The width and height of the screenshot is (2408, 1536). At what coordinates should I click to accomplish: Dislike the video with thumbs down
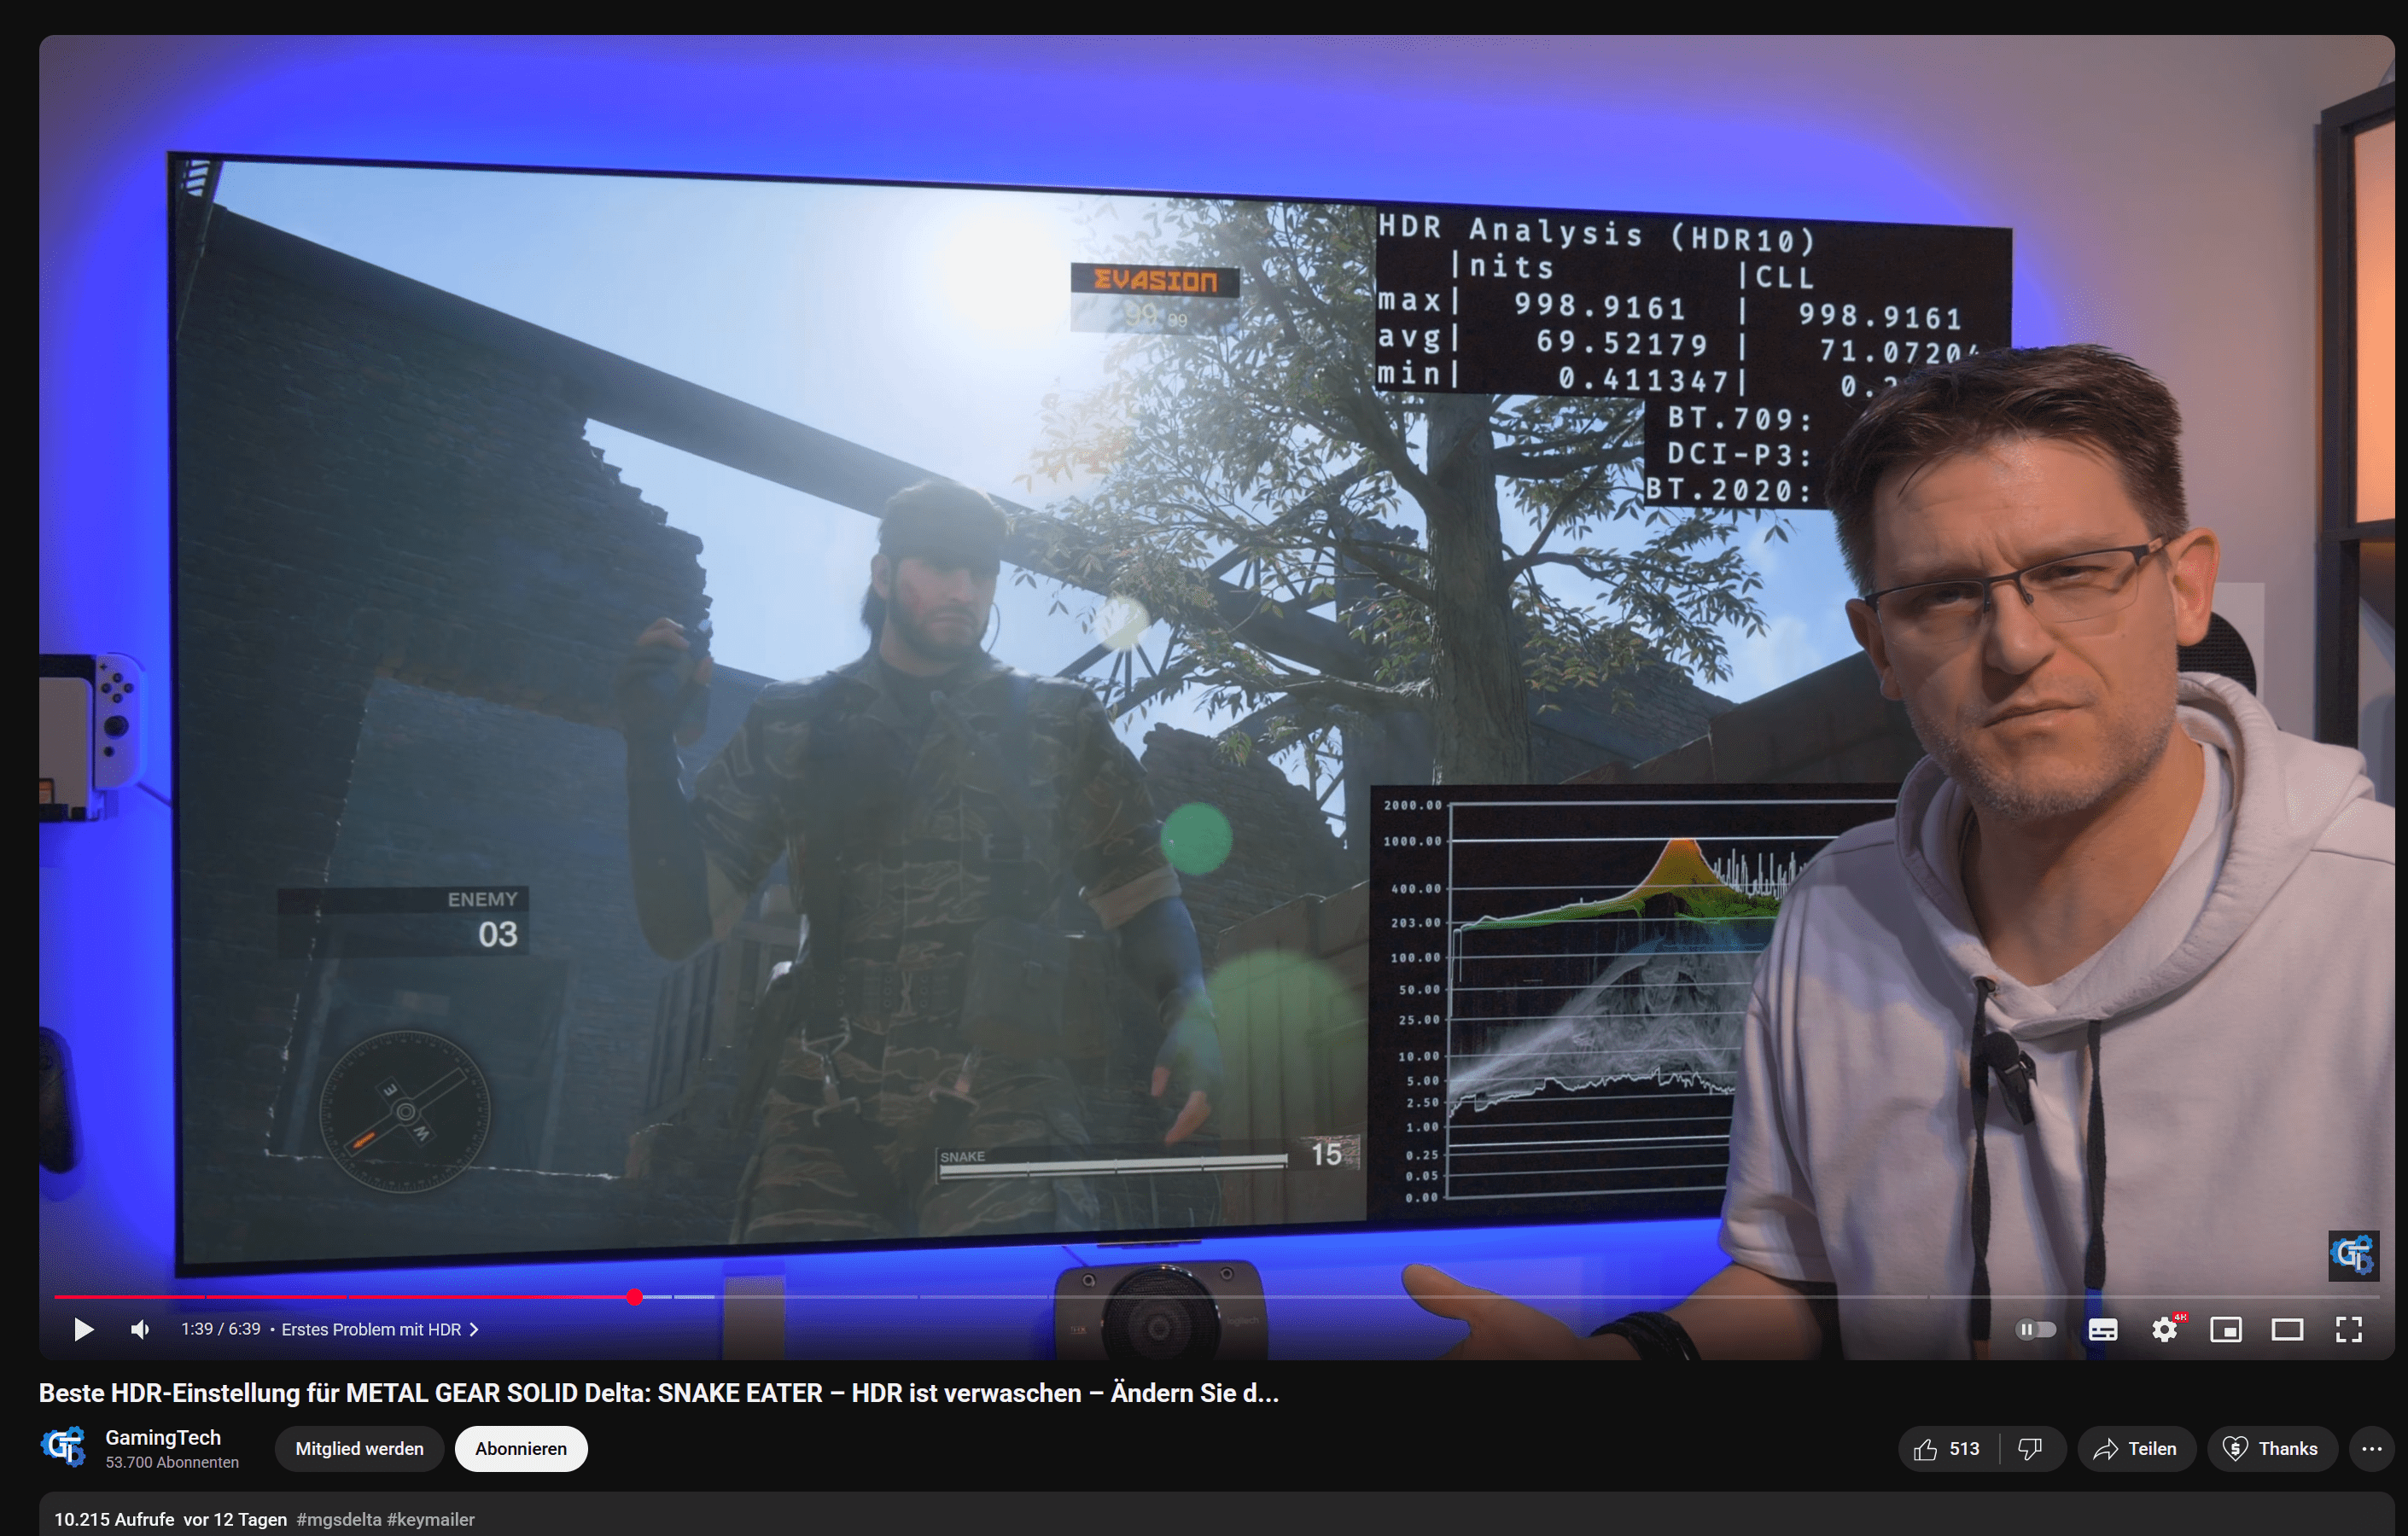(2030, 1449)
